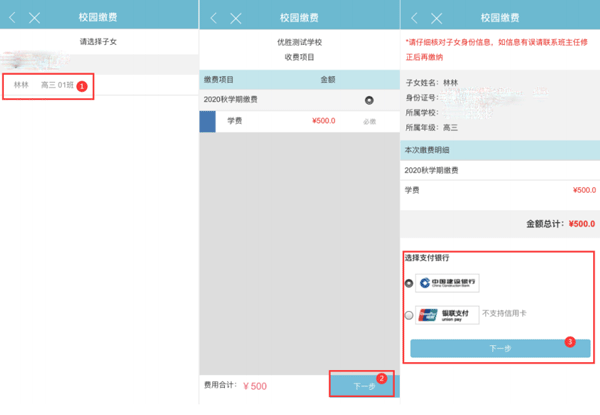600x415 pixels.
Task: Tap close X on fee items screen
Action: point(236,18)
